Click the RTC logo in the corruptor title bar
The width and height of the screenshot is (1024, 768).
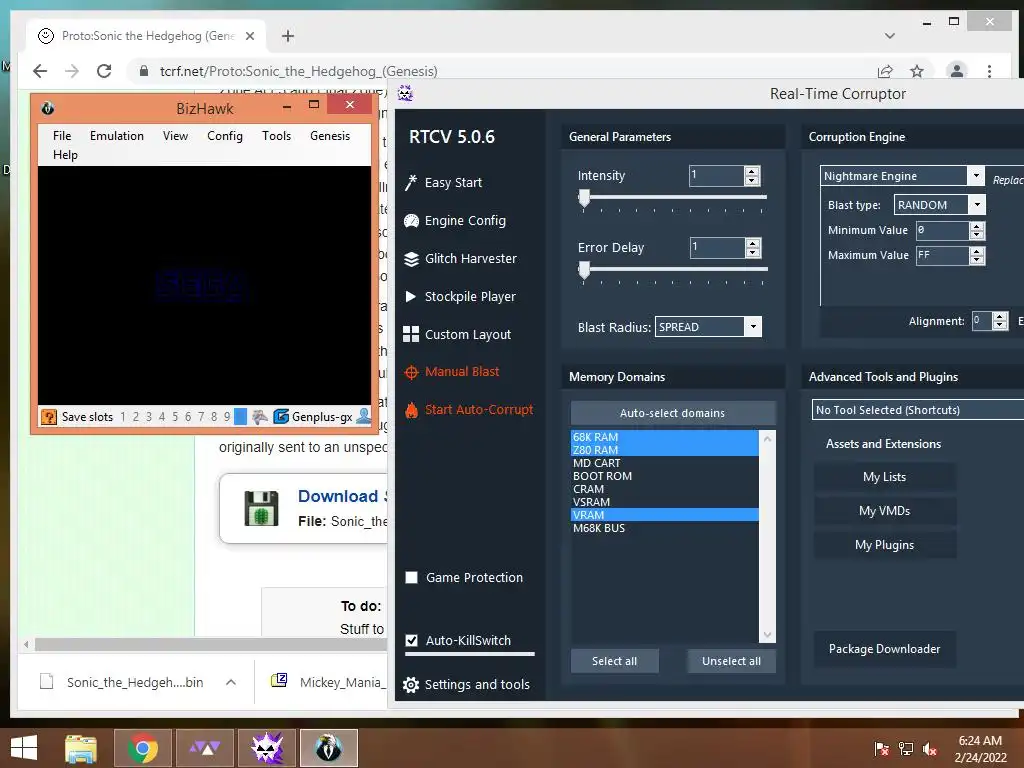[x=406, y=93]
